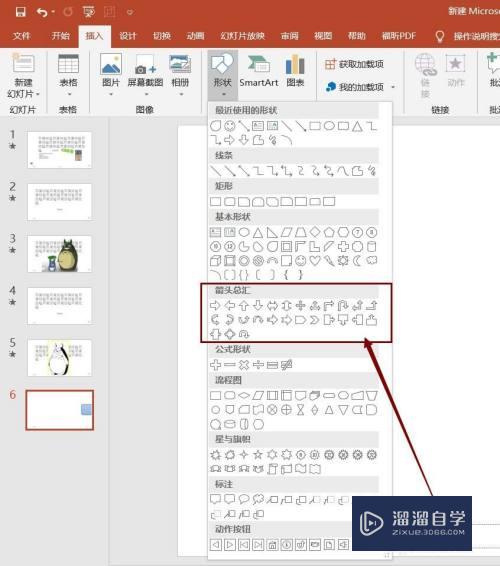Image resolution: width=500 pixels, height=566 pixels.
Task: Select the up arrow in 箭头总汇
Action: [x=244, y=306]
